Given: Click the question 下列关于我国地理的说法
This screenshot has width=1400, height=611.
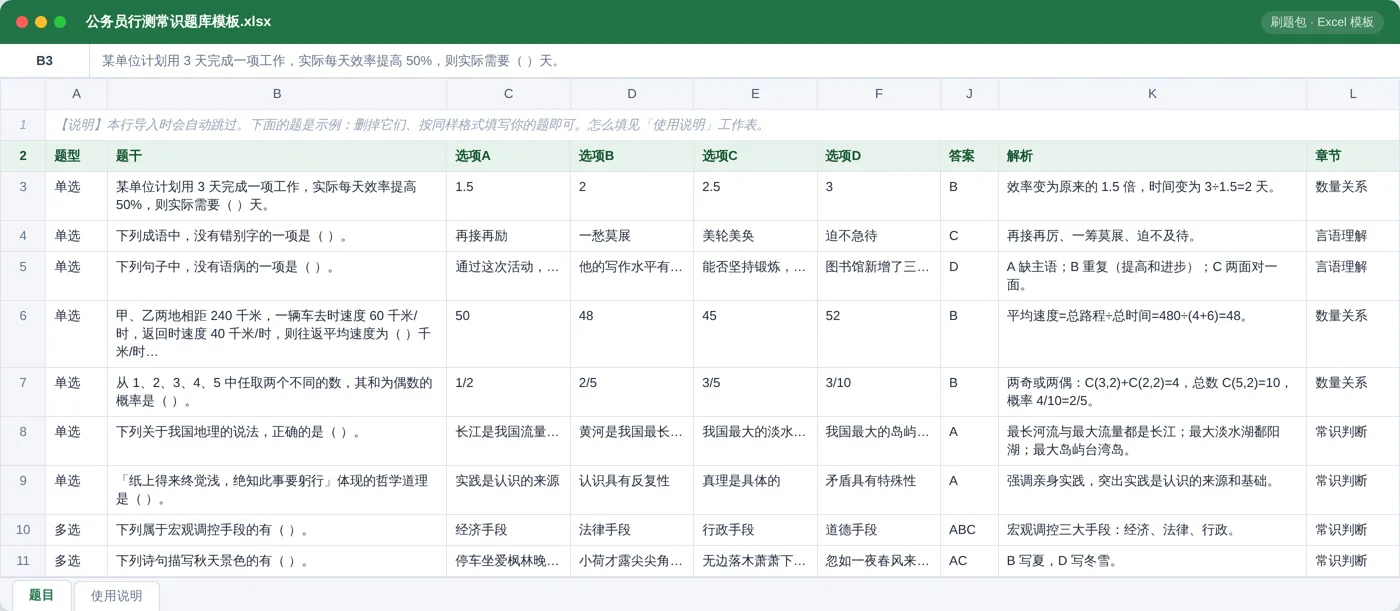Looking at the screenshot, I should [277, 441].
